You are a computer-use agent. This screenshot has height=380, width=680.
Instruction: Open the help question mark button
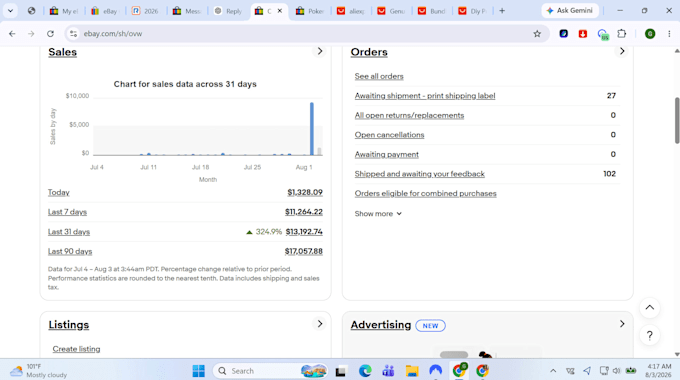pos(649,335)
